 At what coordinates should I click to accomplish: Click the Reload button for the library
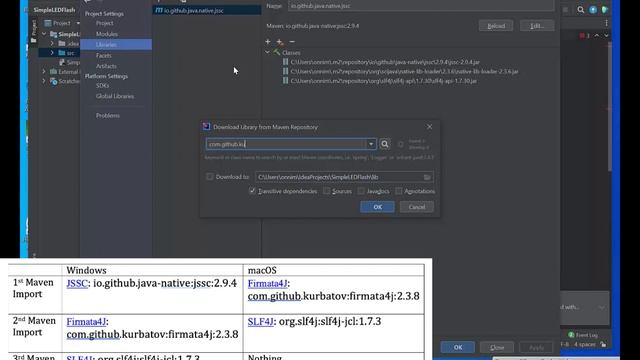click(496, 26)
